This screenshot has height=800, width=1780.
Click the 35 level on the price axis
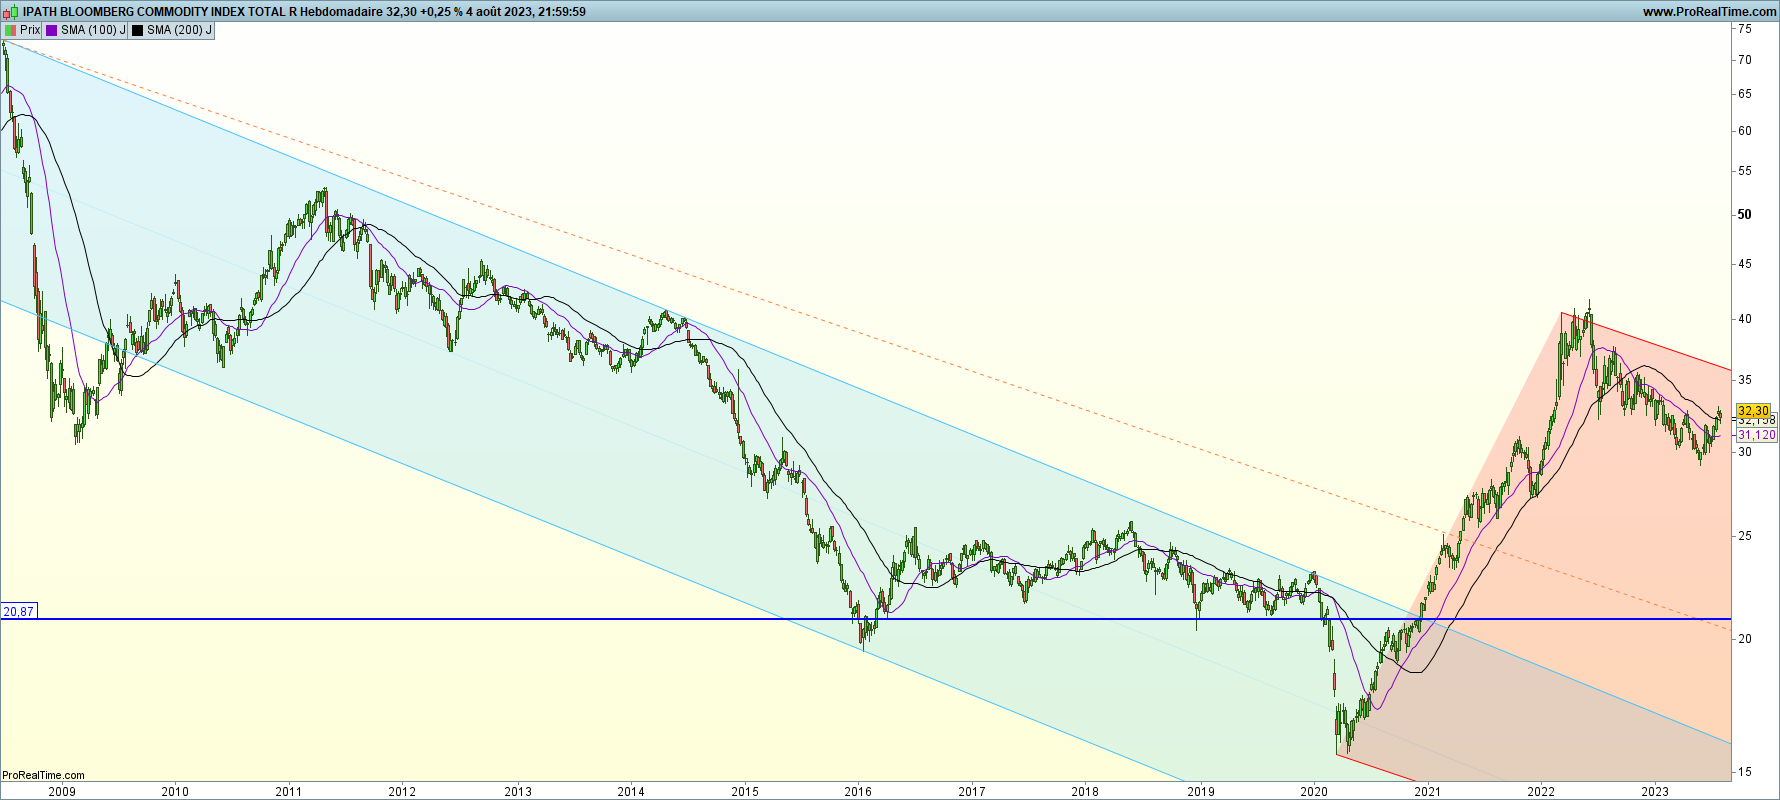[x=1745, y=380]
